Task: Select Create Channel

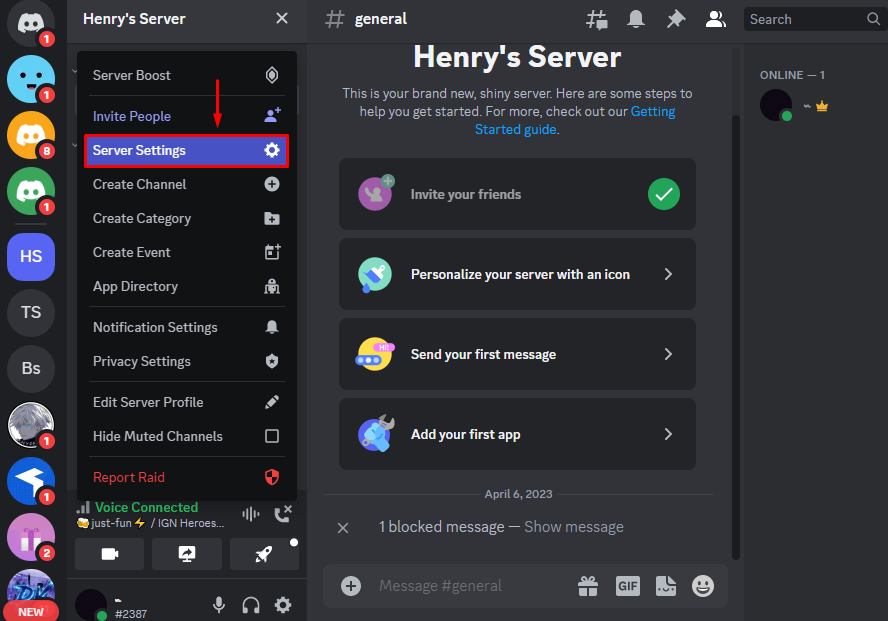Action: [x=186, y=185]
